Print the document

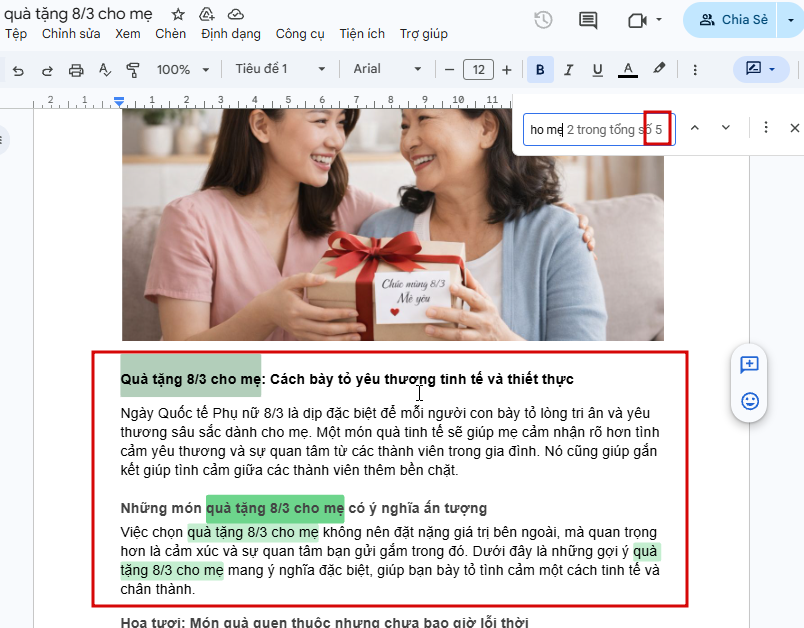(76, 70)
